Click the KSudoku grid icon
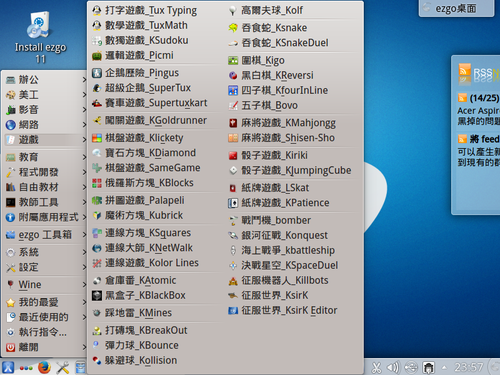The height and width of the screenshot is (375, 500). pos(97,41)
